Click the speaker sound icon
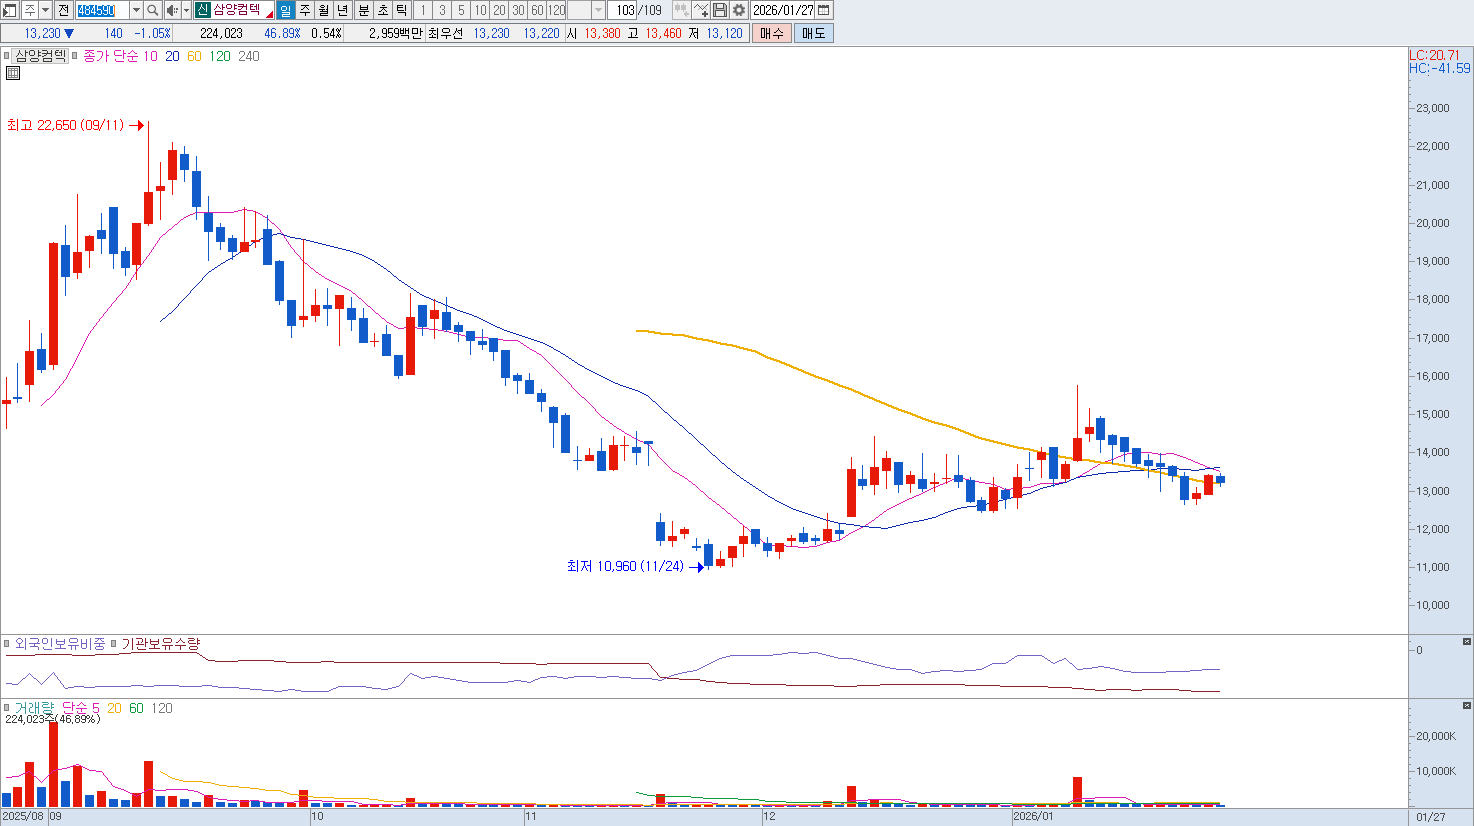1474x826 pixels. 171,10
